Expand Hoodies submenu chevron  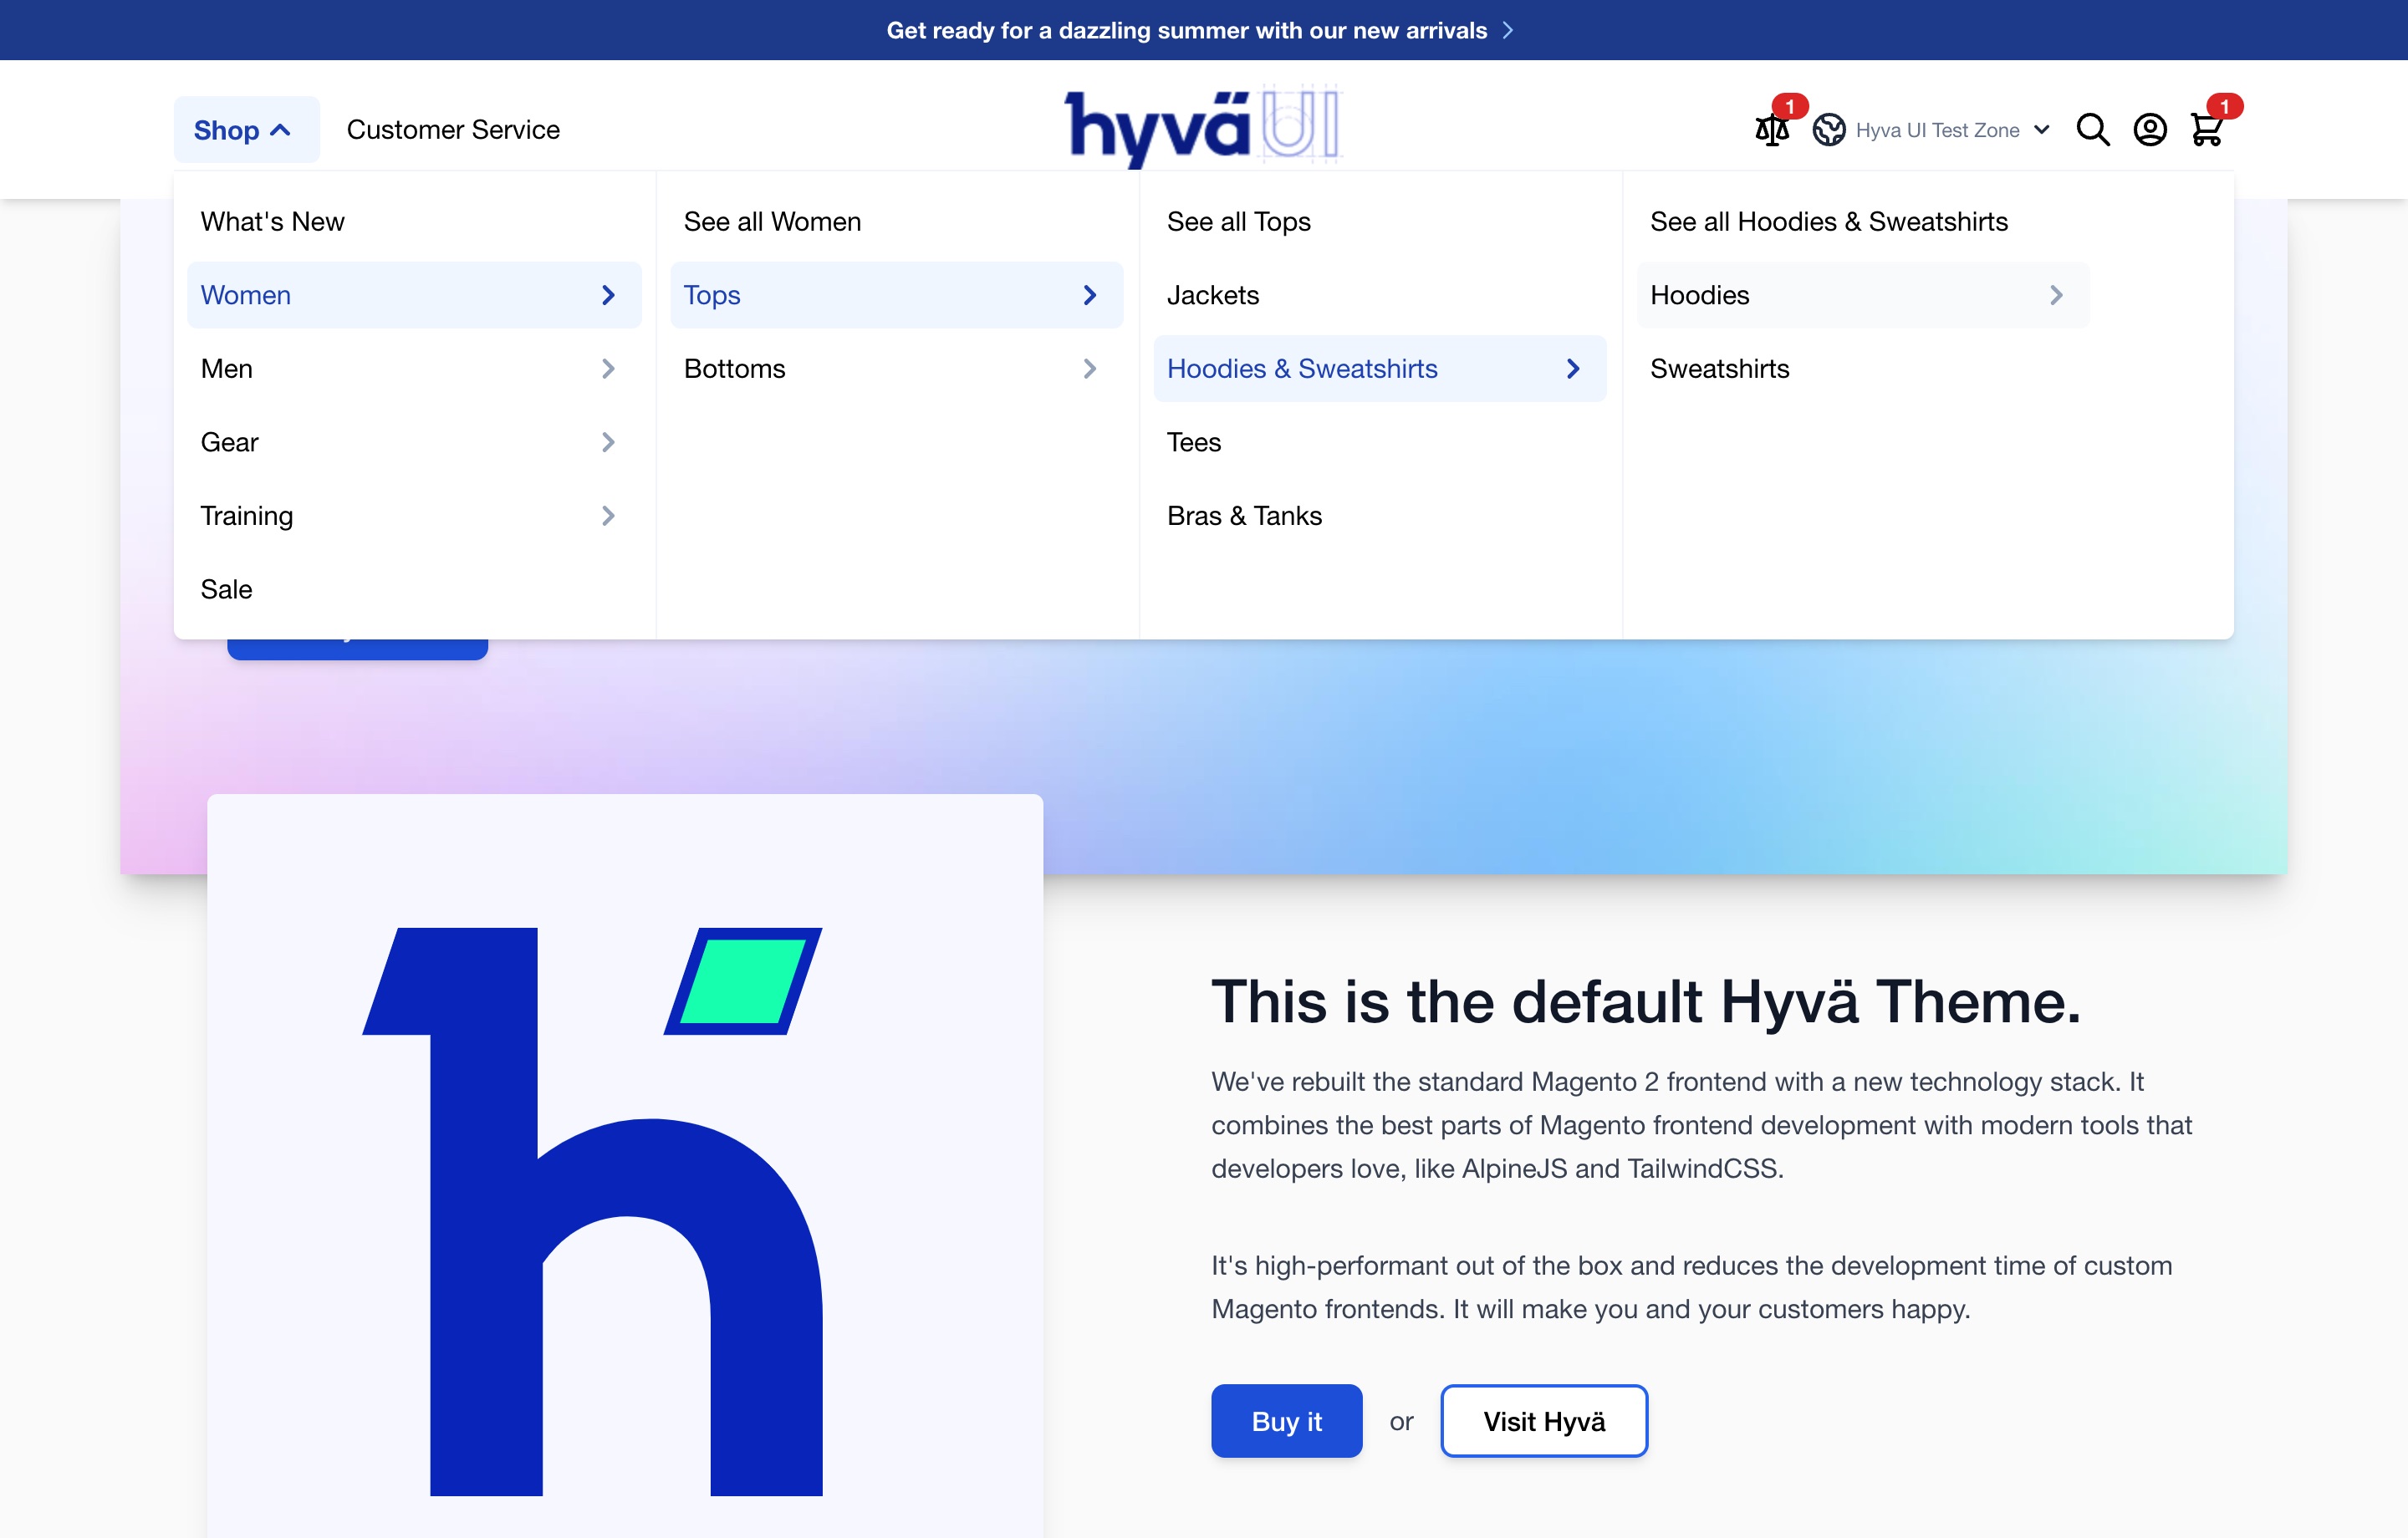(x=2056, y=295)
